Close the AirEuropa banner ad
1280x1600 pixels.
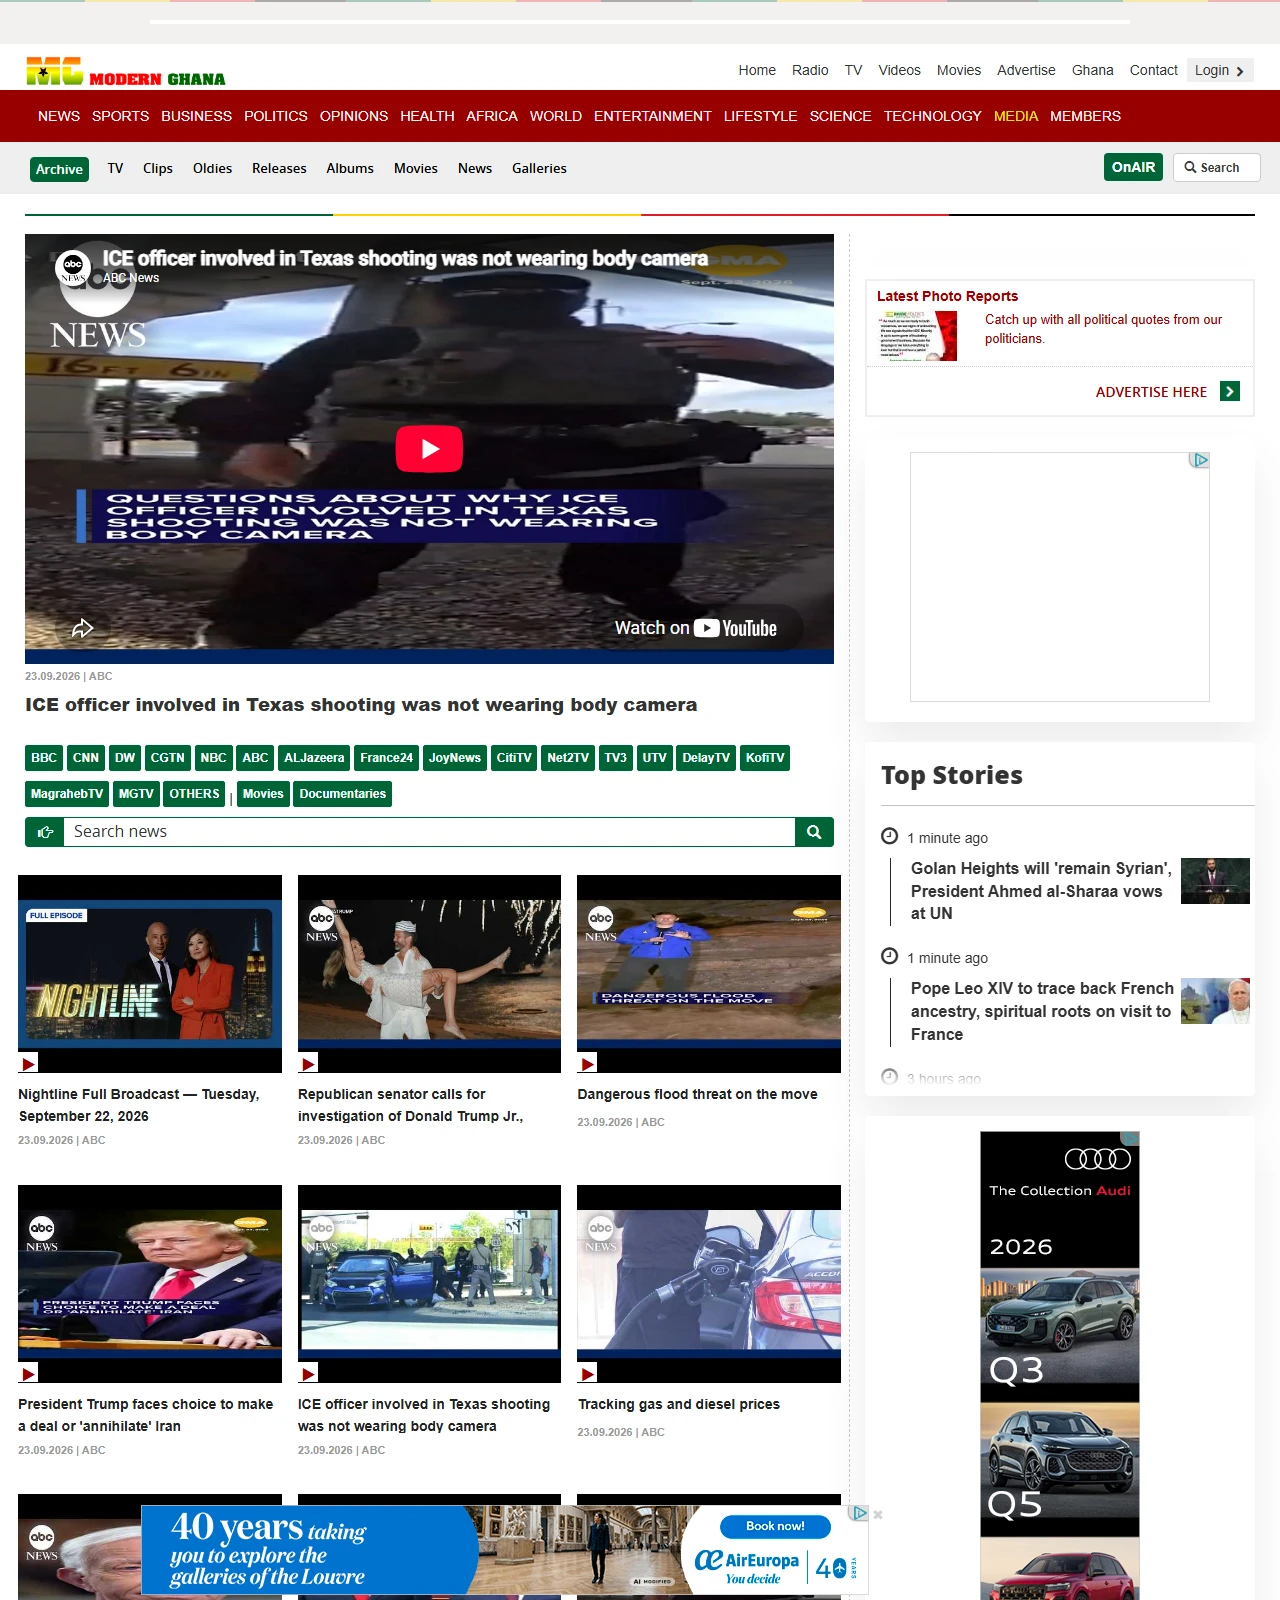(x=878, y=1515)
